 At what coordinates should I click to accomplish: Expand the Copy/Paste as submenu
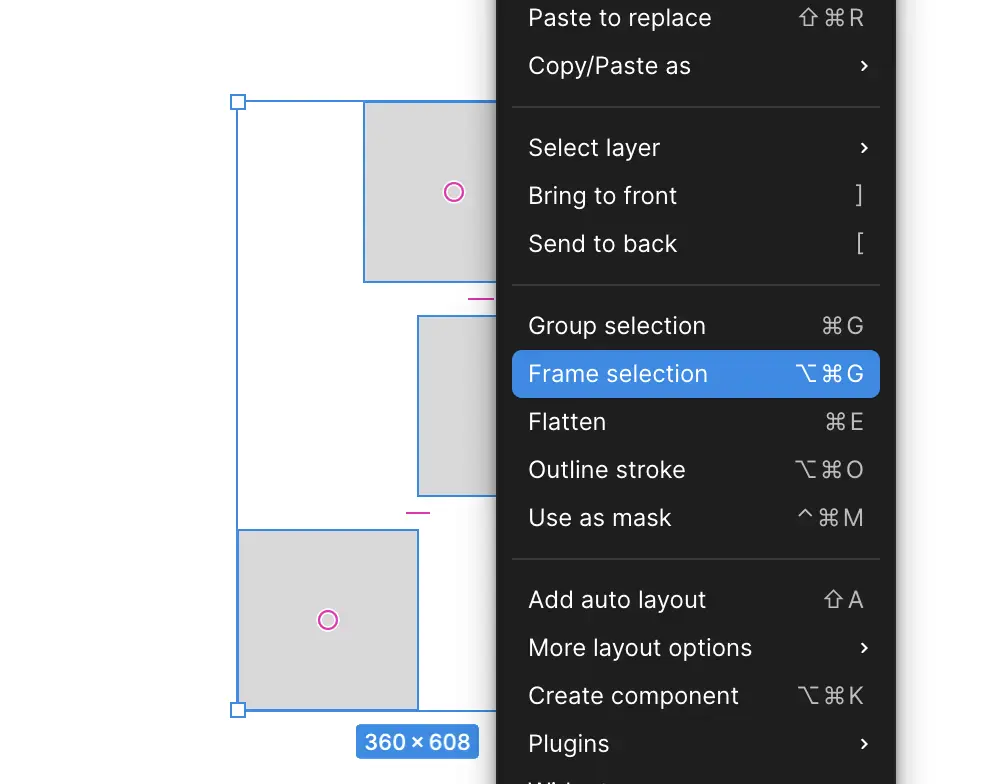[864, 67]
